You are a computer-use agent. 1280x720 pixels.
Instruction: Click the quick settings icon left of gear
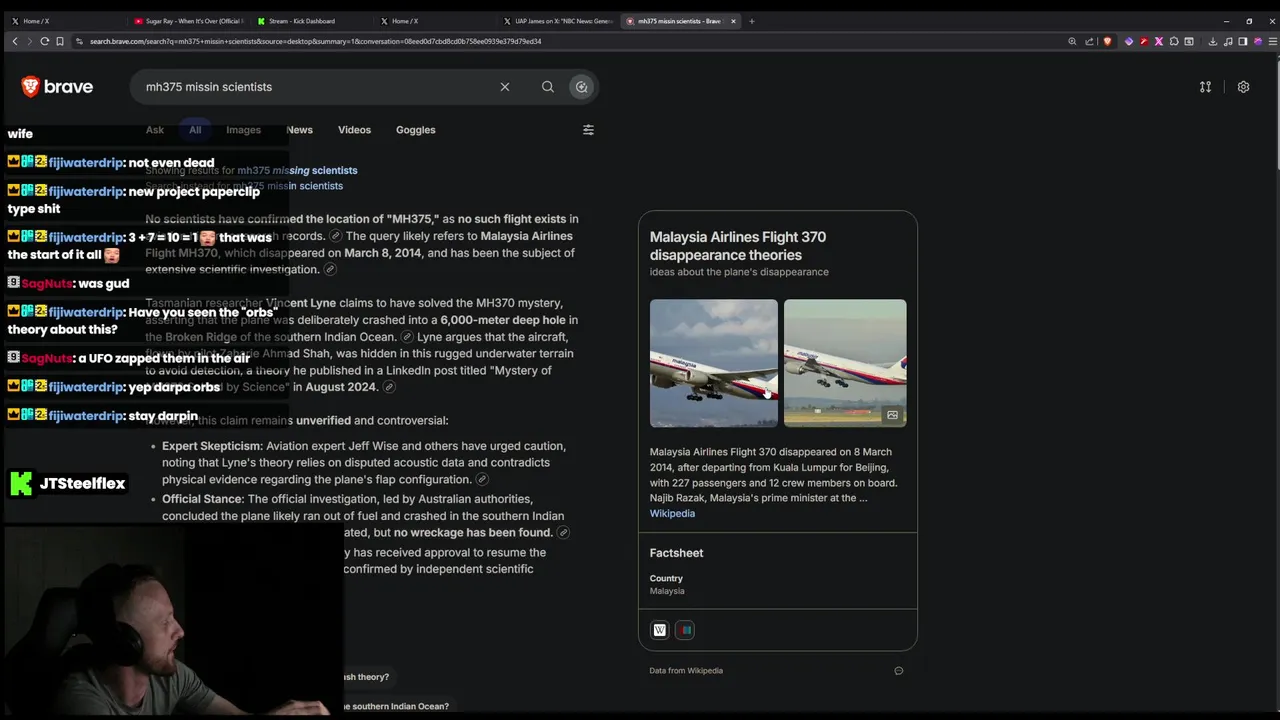[1205, 87]
